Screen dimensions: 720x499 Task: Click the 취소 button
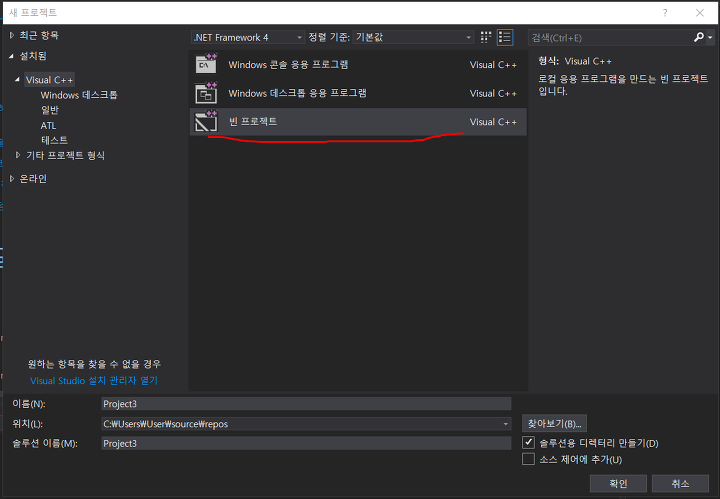coord(680,483)
